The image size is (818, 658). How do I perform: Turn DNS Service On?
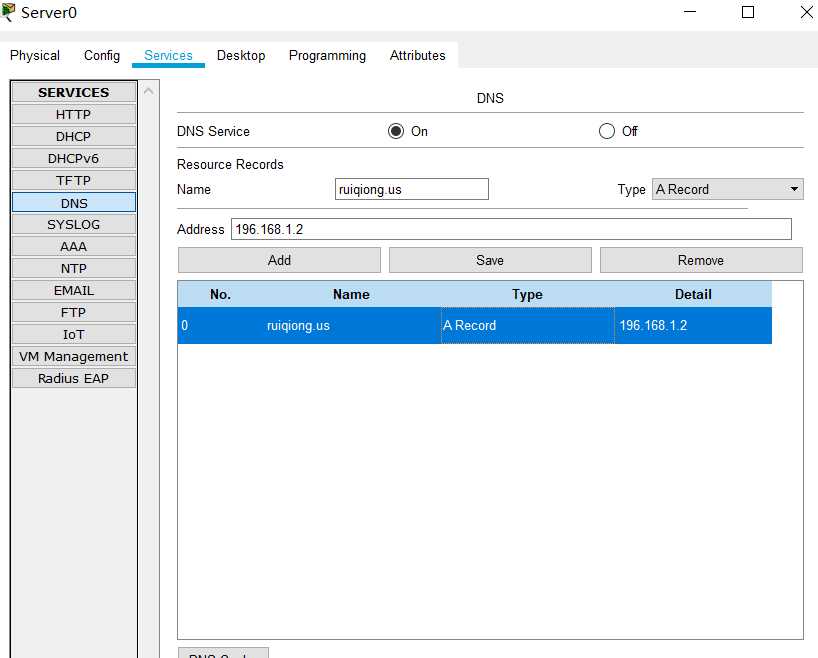tap(396, 131)
